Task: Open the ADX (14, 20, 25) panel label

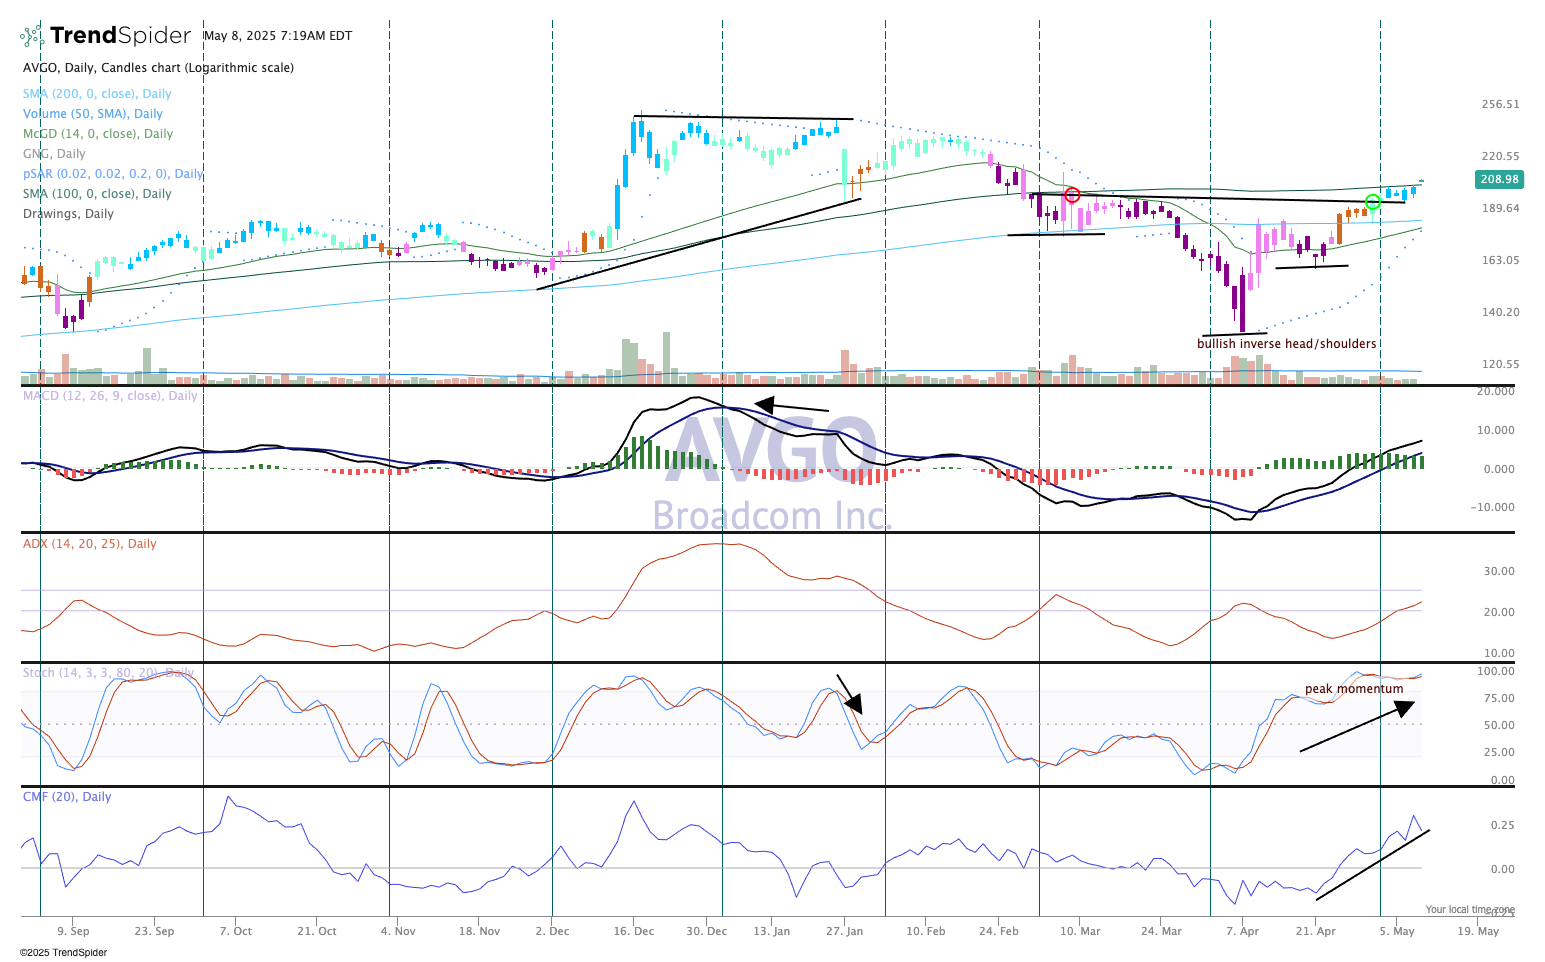Action: point(90,544)
